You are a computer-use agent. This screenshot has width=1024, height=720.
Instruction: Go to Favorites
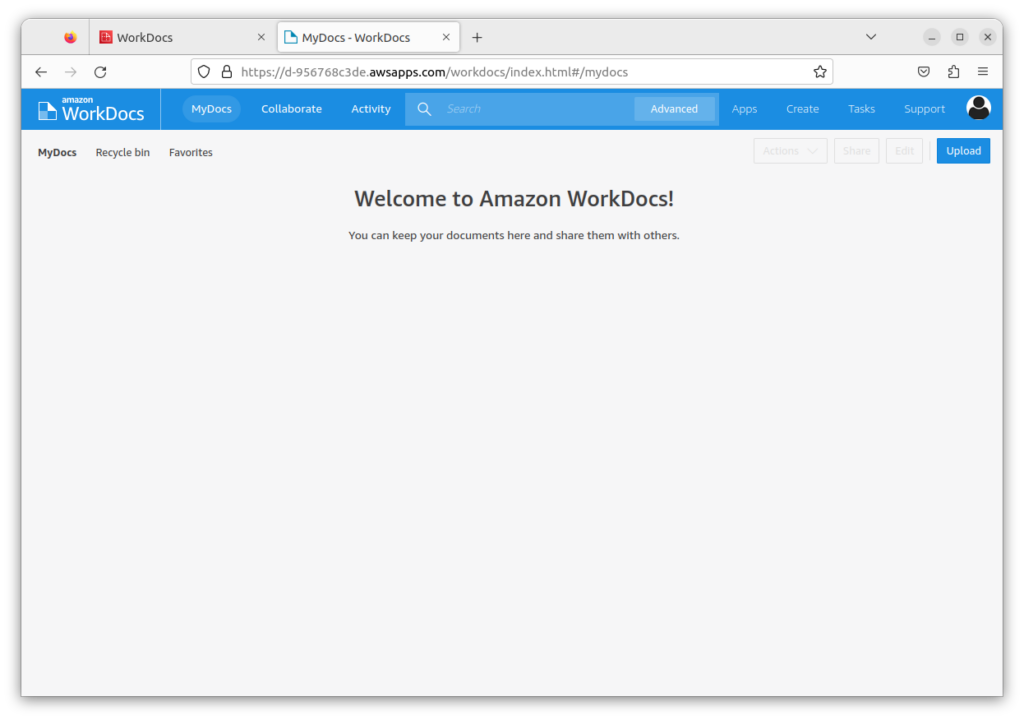tap(190, 152)
